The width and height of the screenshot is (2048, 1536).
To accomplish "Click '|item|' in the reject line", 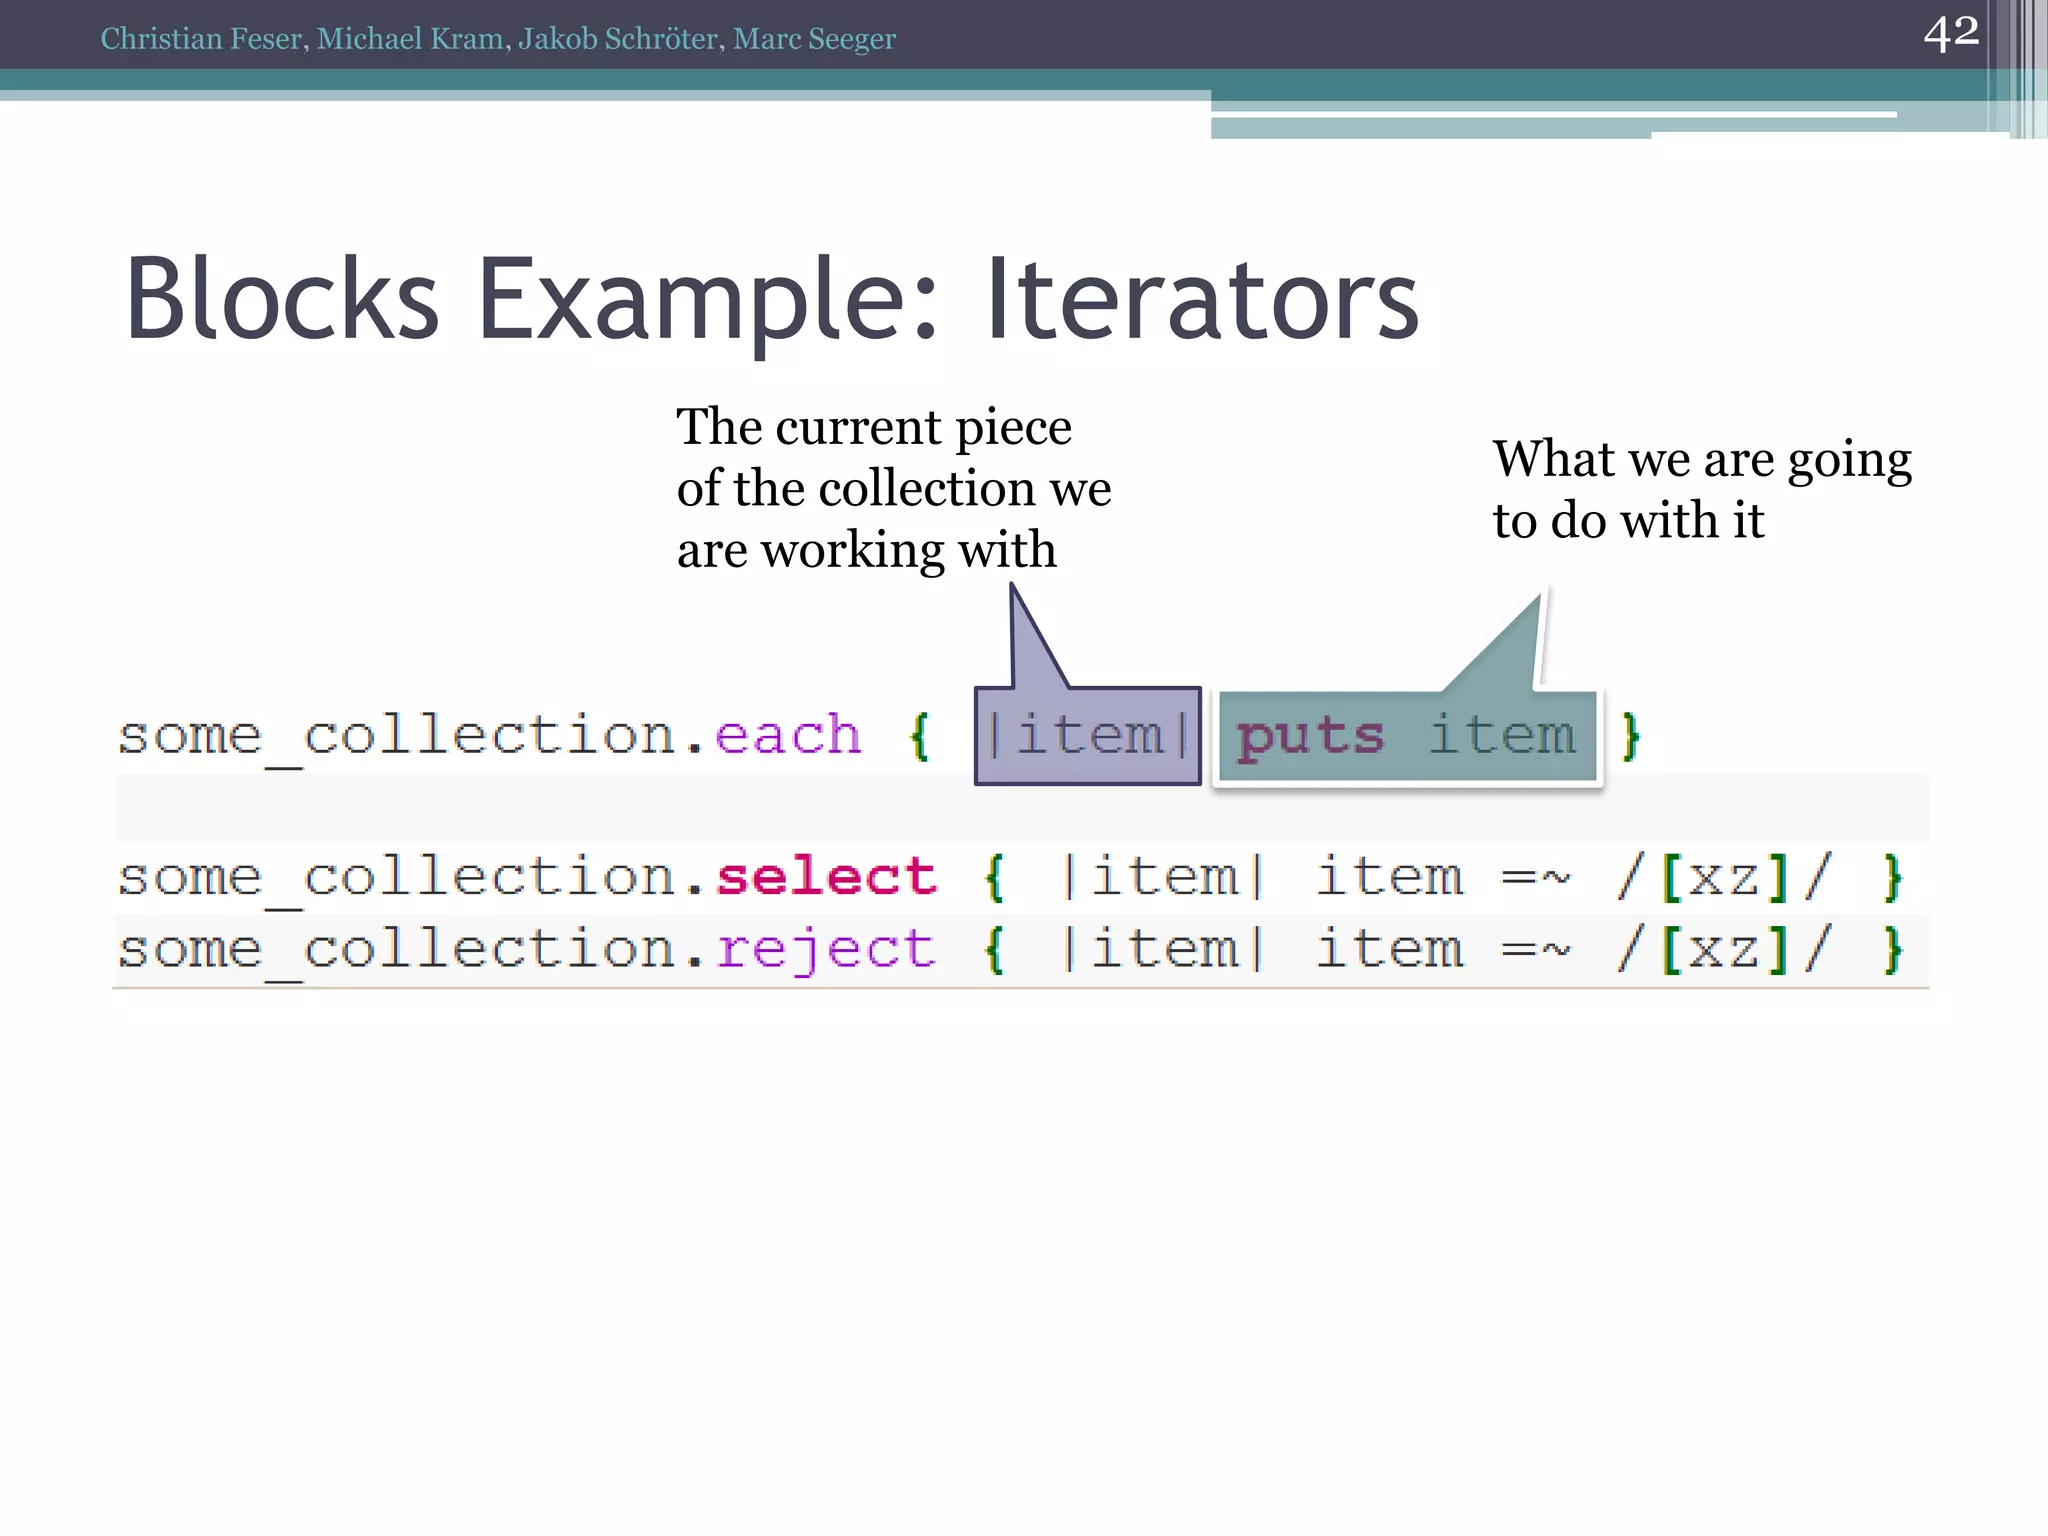I will tap(1163, 949).
